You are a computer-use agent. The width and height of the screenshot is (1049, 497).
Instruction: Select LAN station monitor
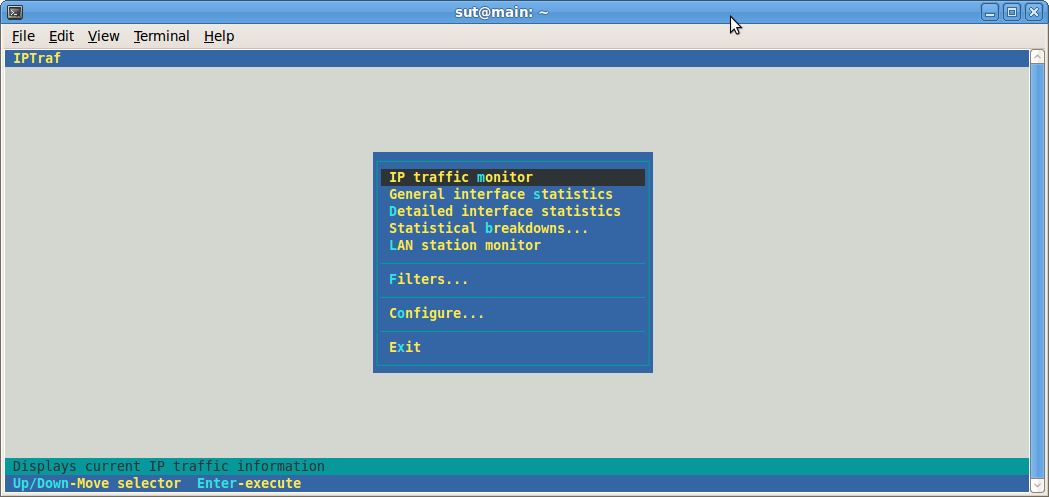[x=465, y=245]
